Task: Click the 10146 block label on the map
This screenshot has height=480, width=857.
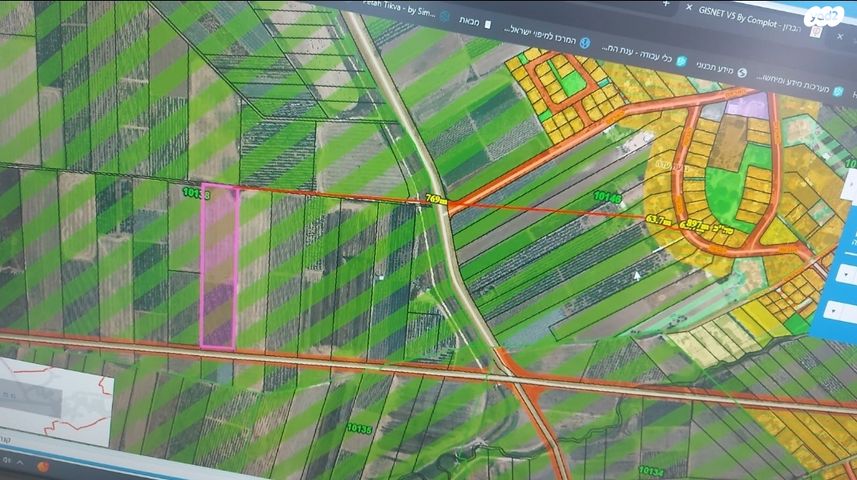Action: (607, 197)
